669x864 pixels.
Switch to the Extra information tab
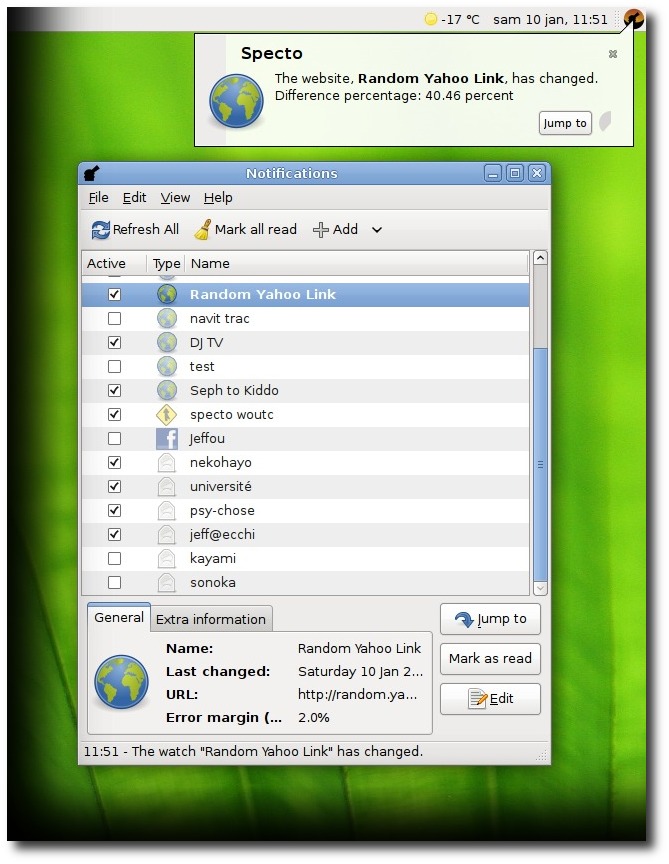(211, 619)
